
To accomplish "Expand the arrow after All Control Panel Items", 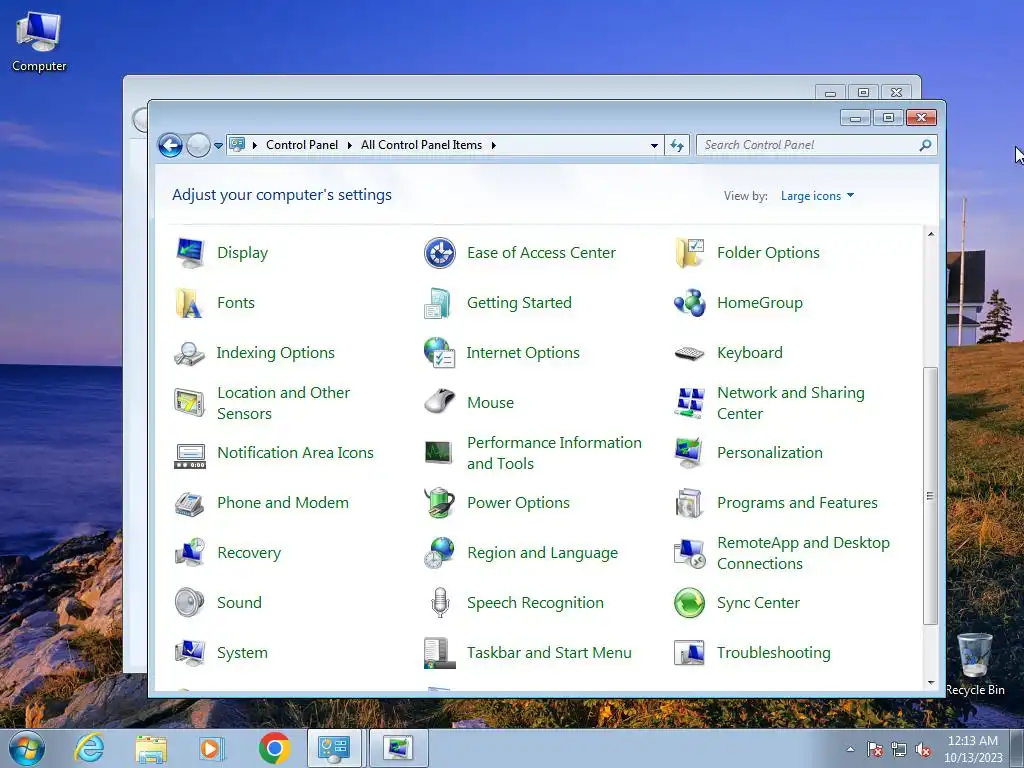I will pos(494,145).
